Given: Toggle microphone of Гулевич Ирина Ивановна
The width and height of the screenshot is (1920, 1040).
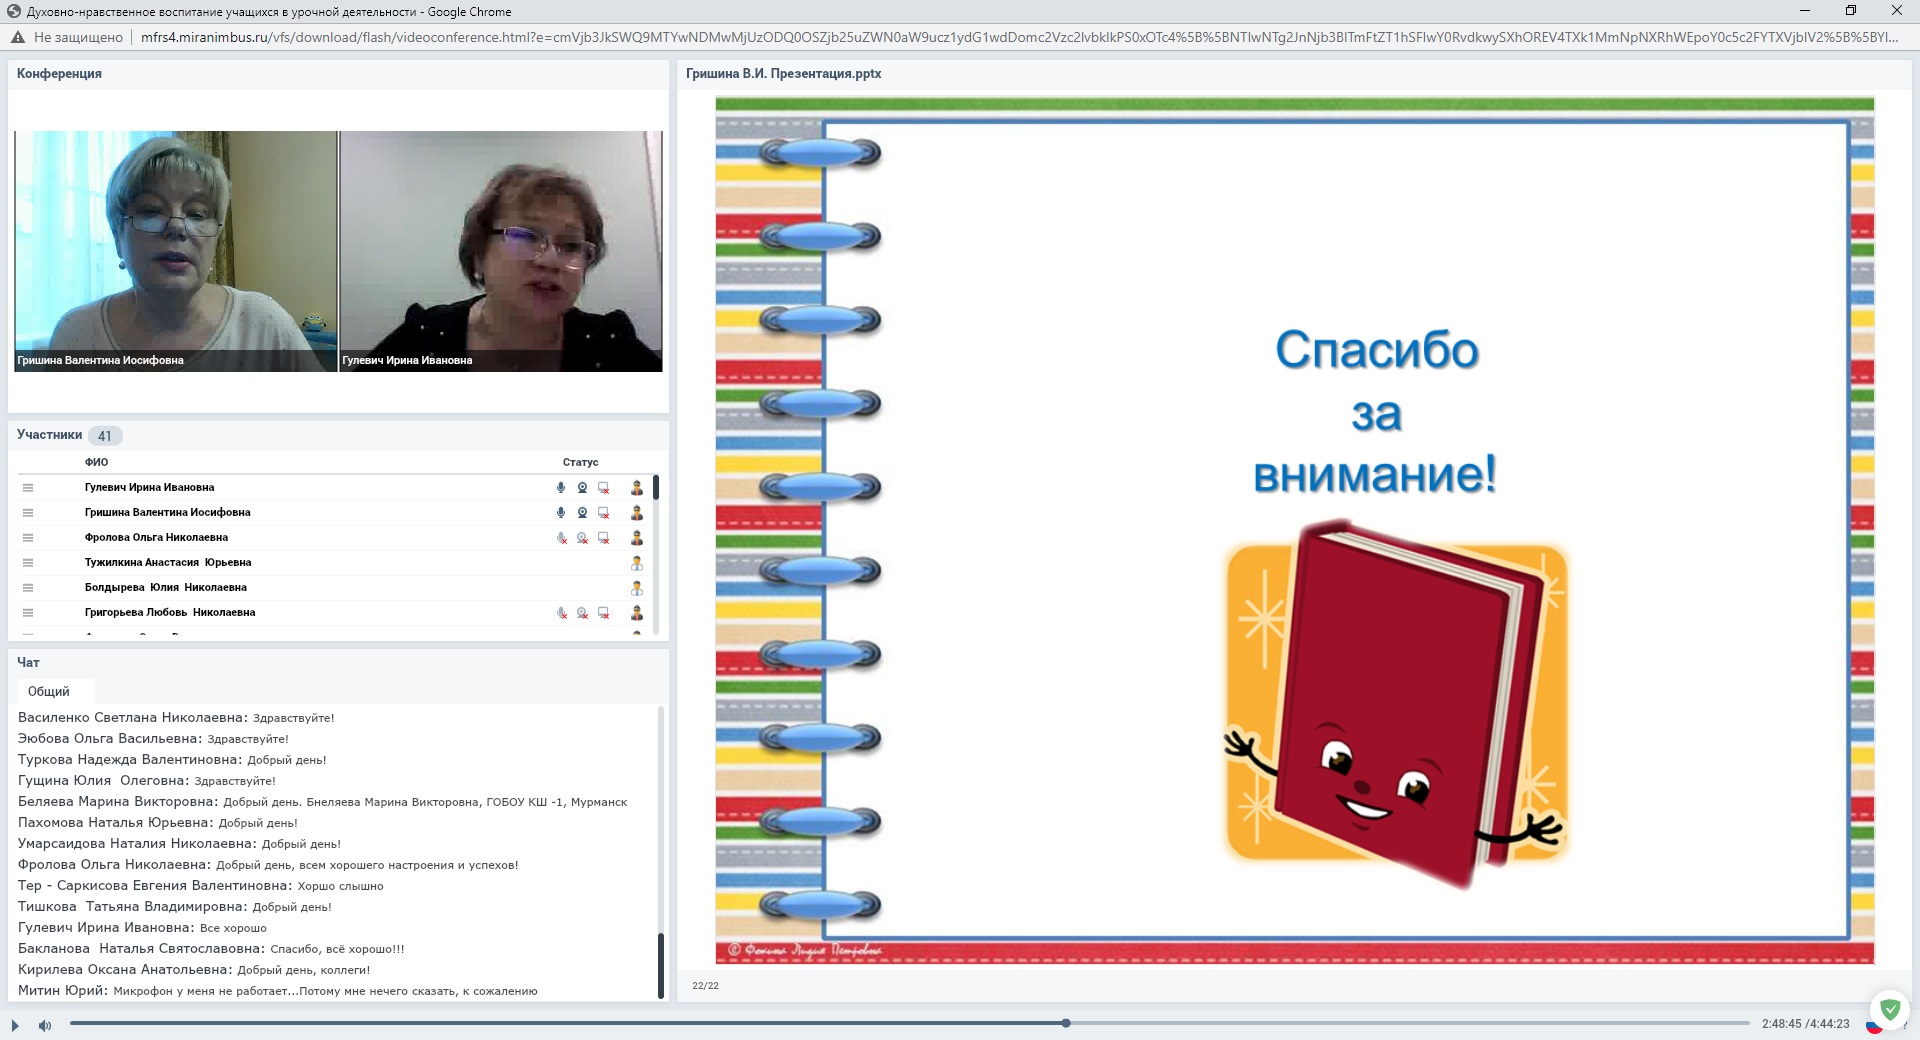Looking at the screenshot, I should tap(561, 488).
